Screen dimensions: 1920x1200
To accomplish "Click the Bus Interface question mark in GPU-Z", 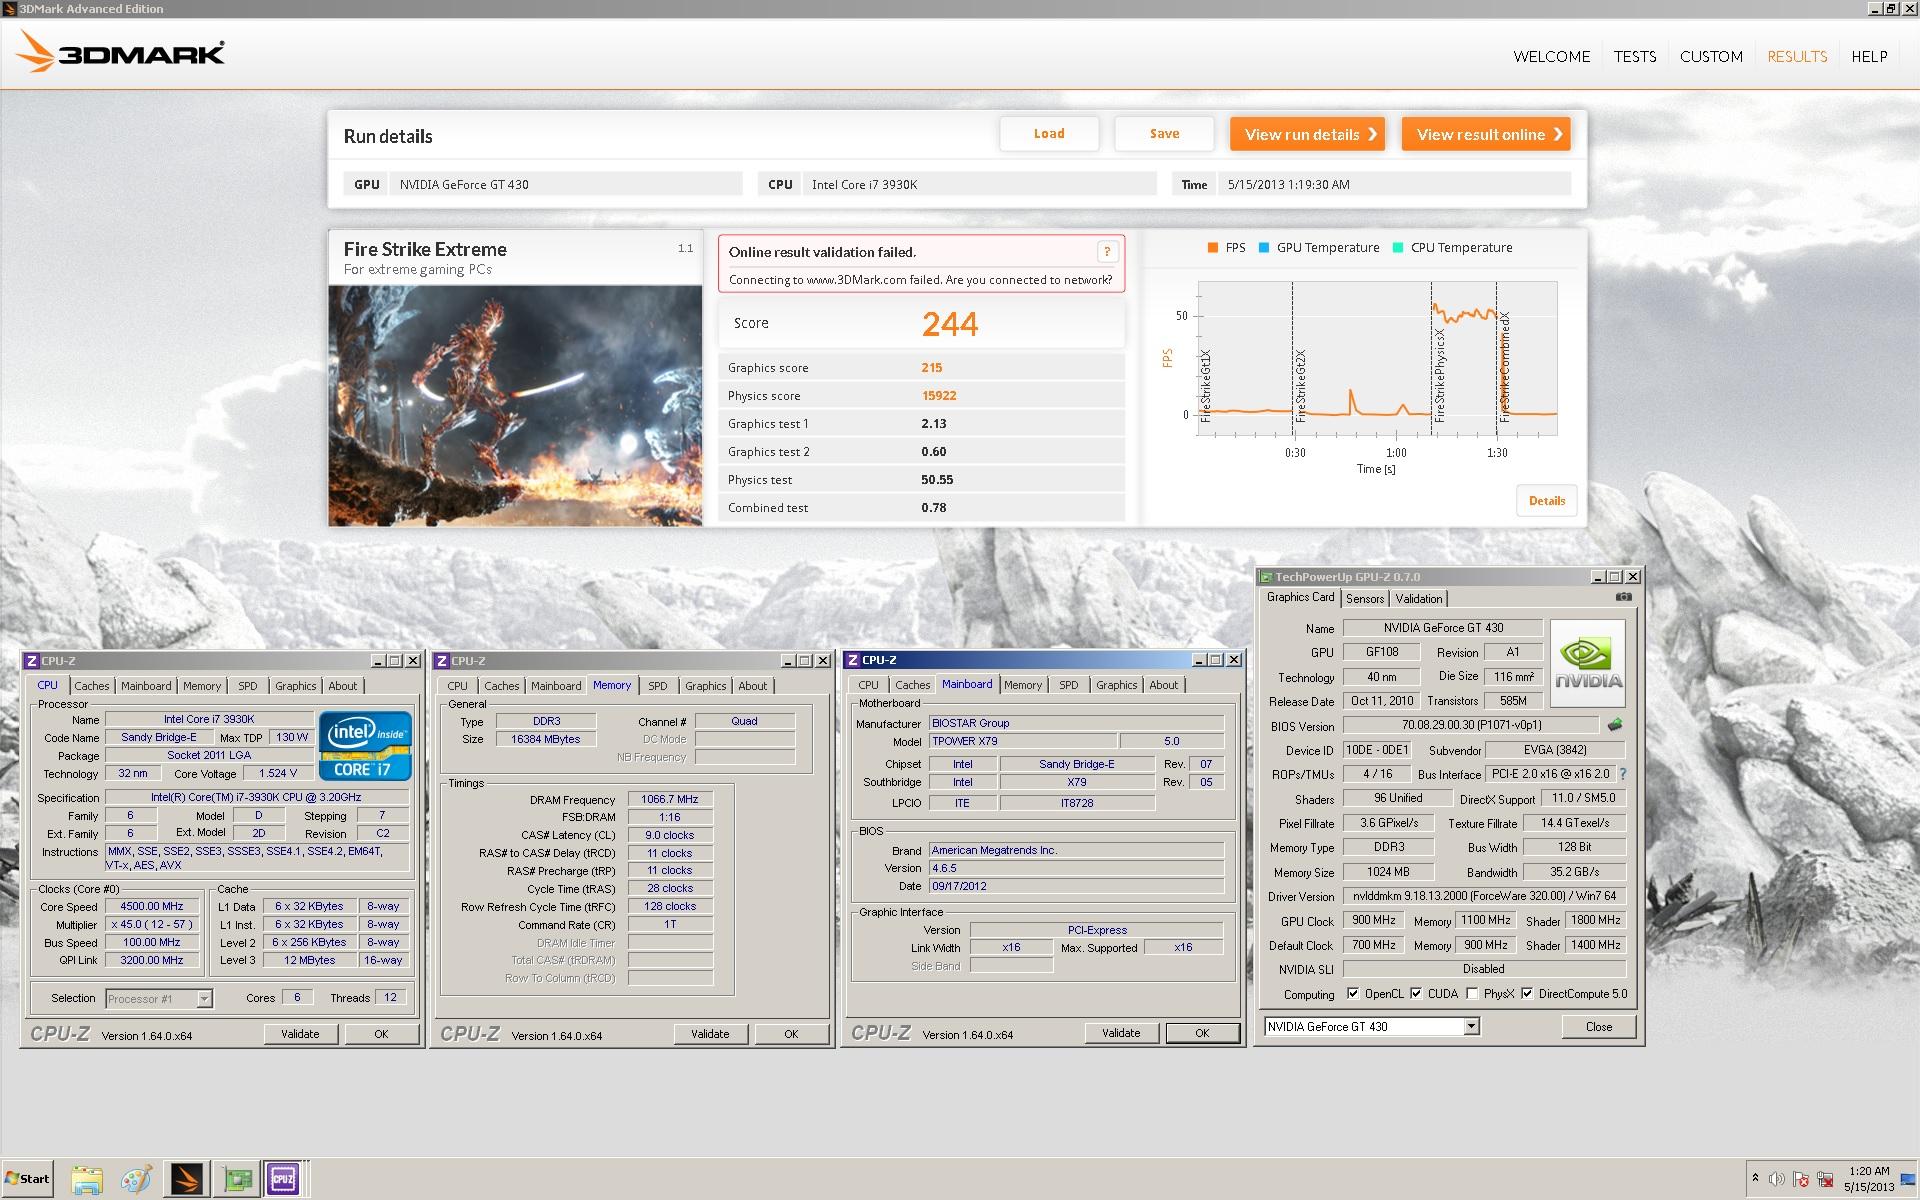I will click(x=1622, y=774).
